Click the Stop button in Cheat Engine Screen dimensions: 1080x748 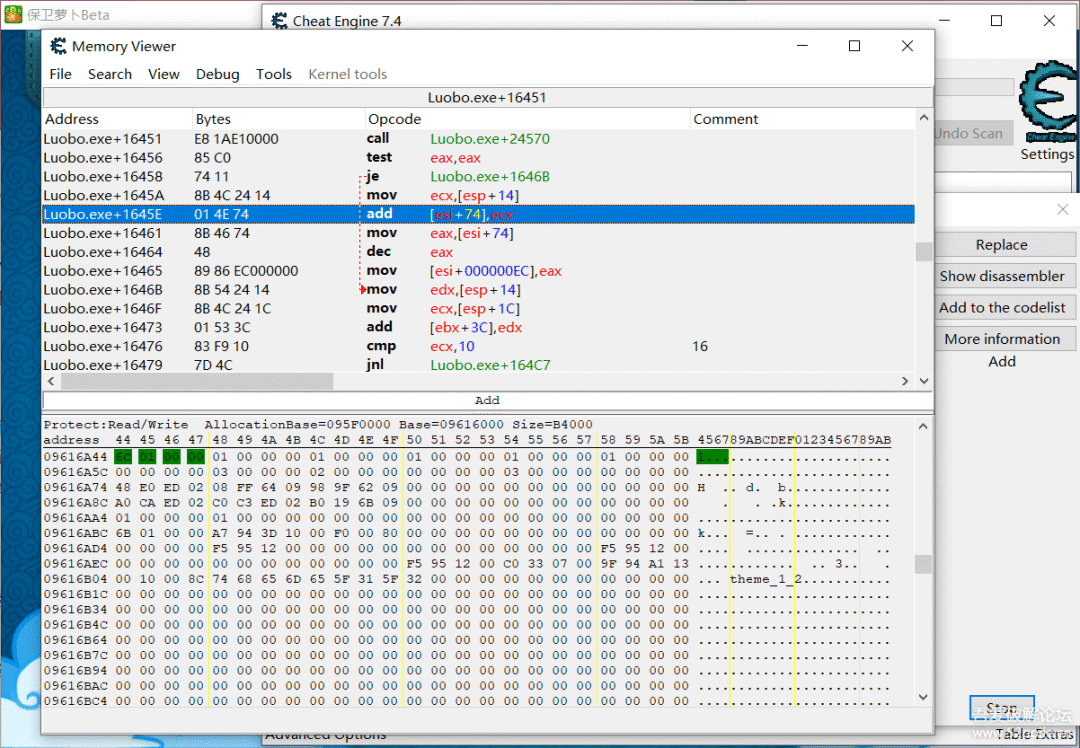click(x=1001, y=708)
